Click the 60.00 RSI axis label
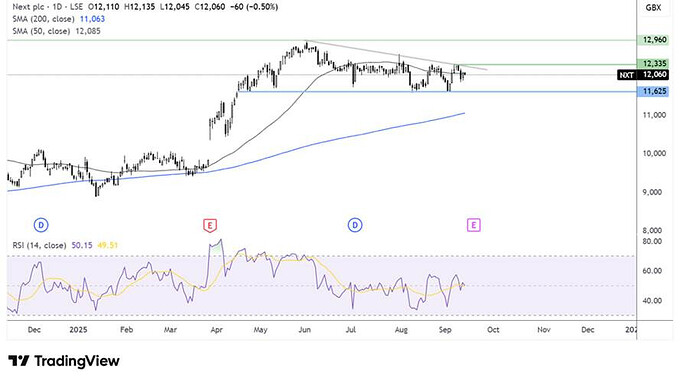 [652, 271]
